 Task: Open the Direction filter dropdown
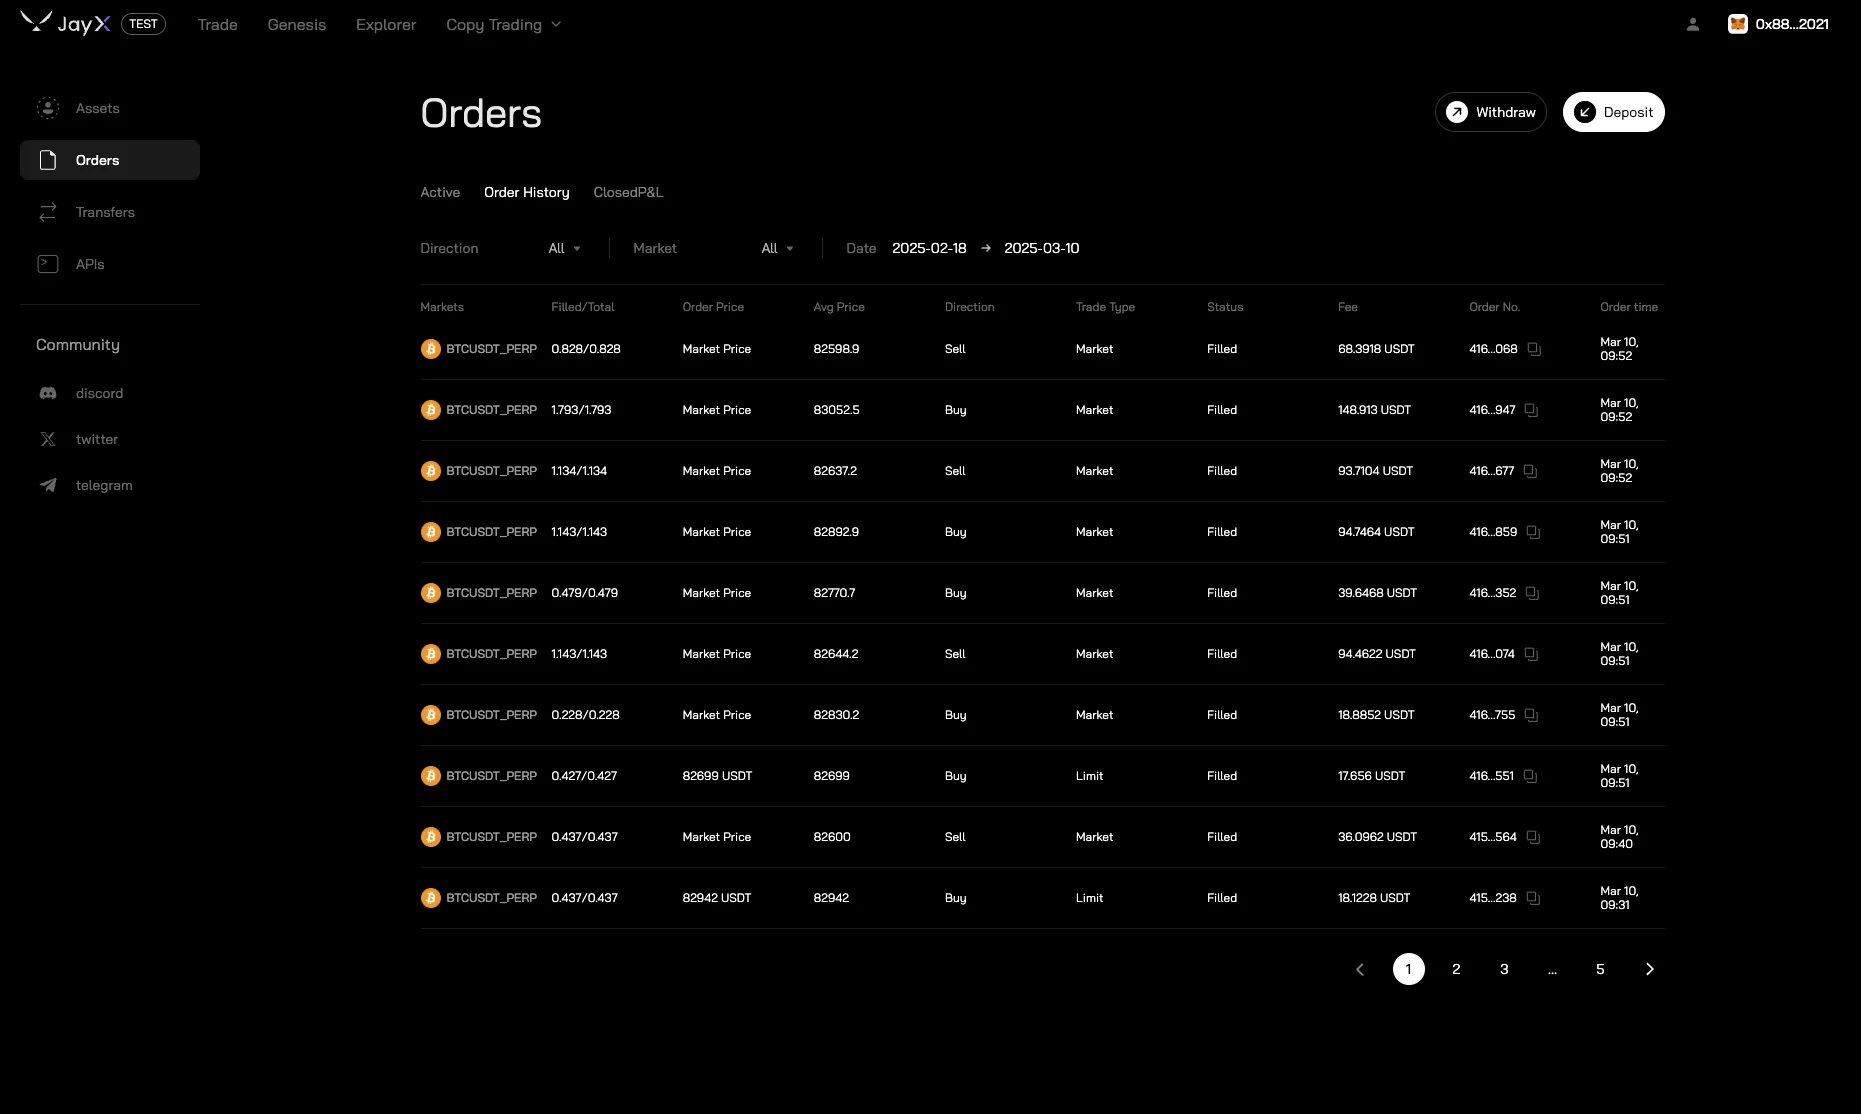(563, 248)
